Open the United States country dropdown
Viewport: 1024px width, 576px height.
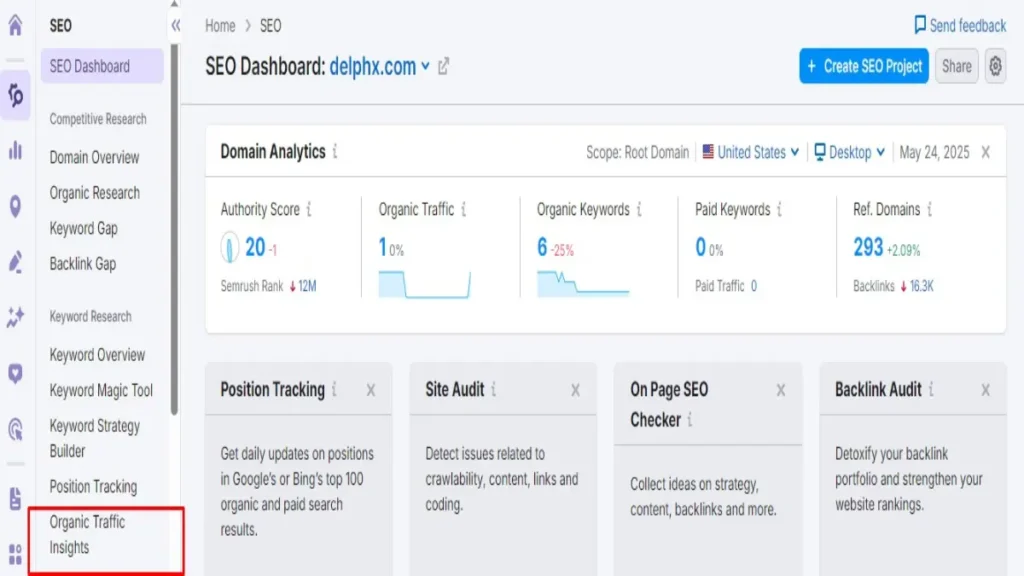pos(751,152)
